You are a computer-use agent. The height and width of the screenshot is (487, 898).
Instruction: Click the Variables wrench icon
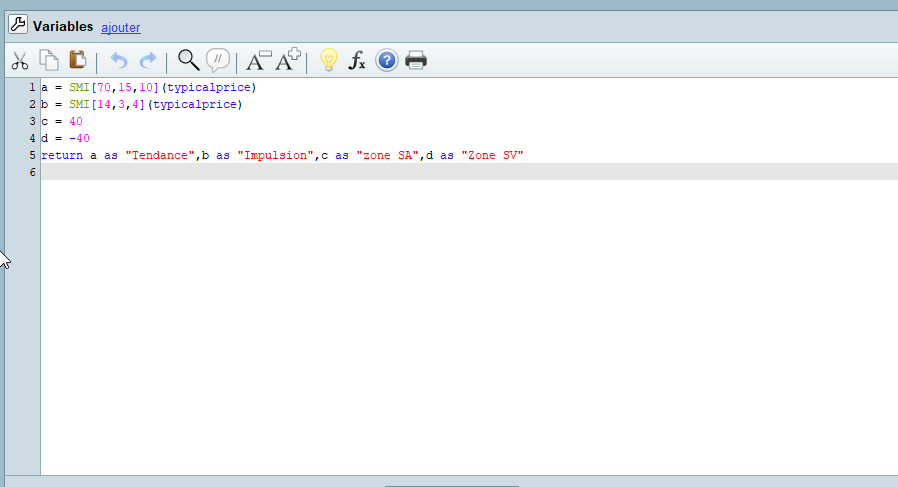[18, 24]
